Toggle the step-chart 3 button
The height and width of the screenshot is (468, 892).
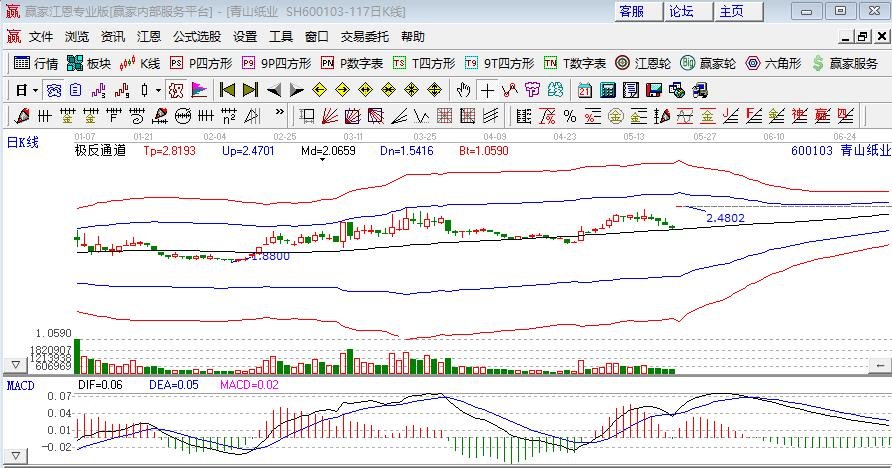click(x=99, y=90)
